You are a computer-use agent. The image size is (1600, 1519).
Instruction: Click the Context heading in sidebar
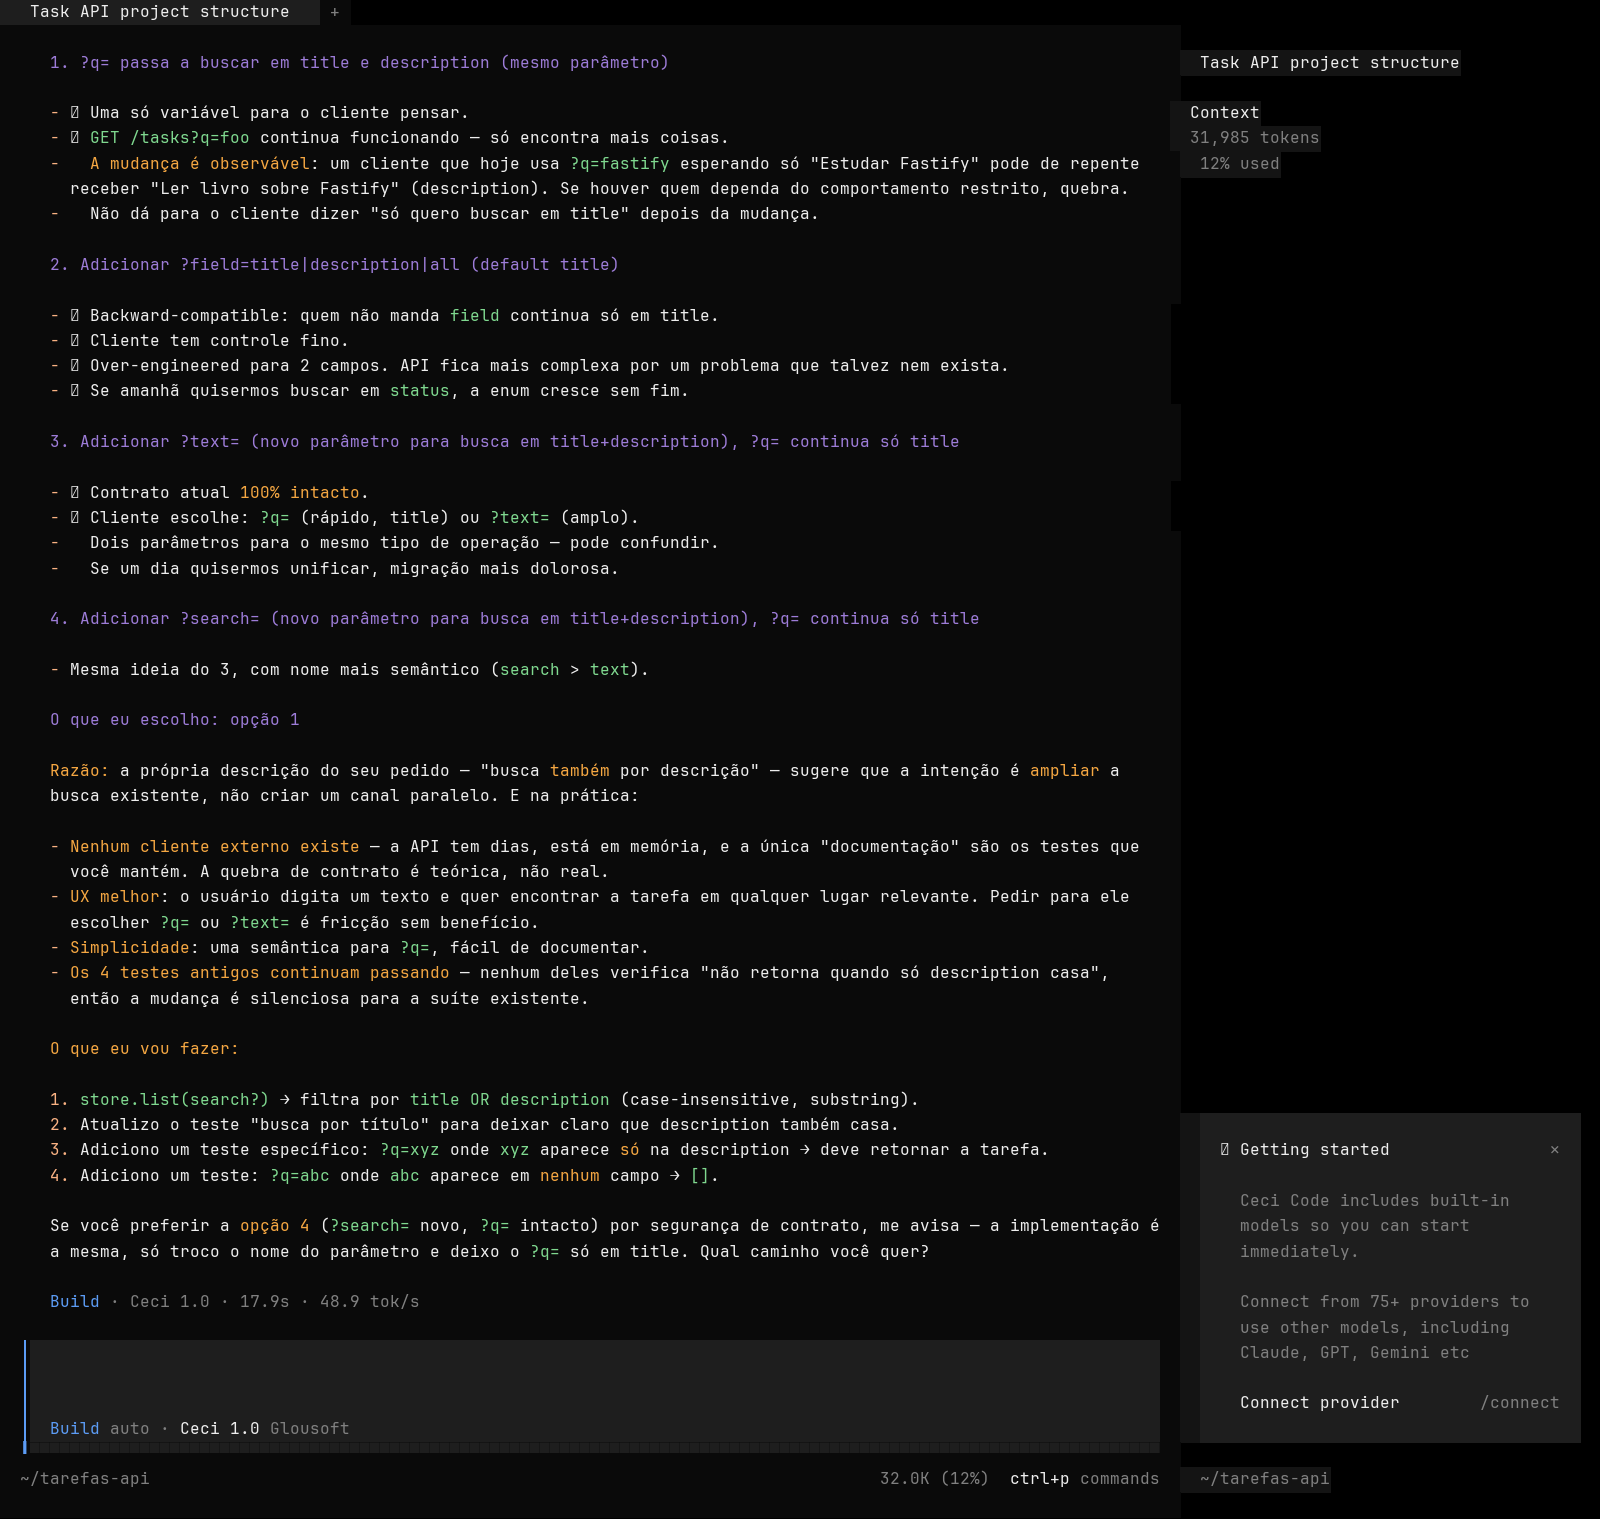click(1224, 113)
